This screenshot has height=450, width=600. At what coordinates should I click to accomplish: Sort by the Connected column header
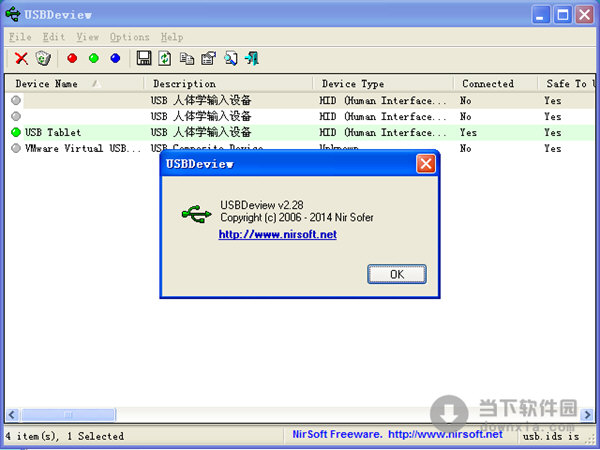coord(496,83)
